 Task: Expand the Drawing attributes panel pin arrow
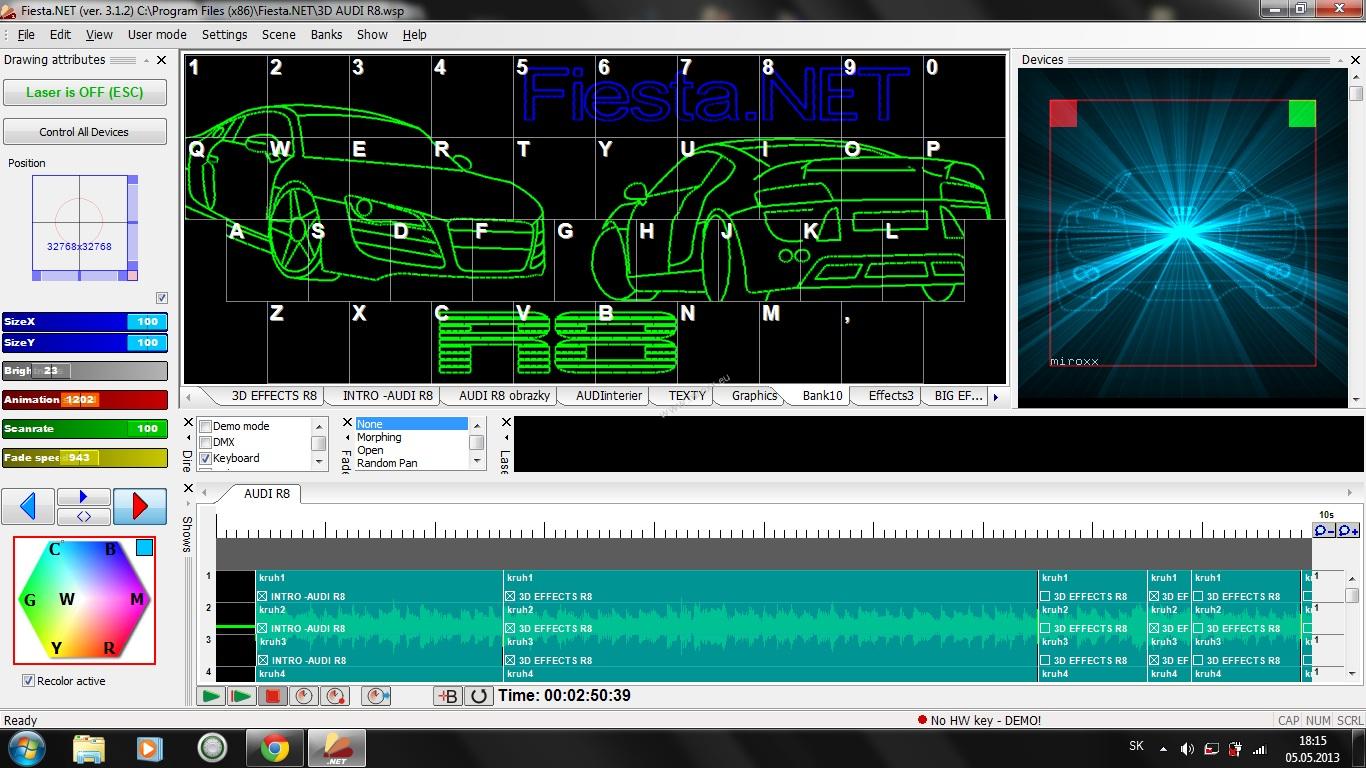click(146, 60)
